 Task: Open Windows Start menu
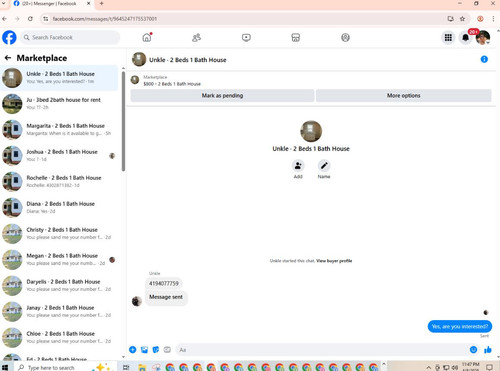[5, 367]
